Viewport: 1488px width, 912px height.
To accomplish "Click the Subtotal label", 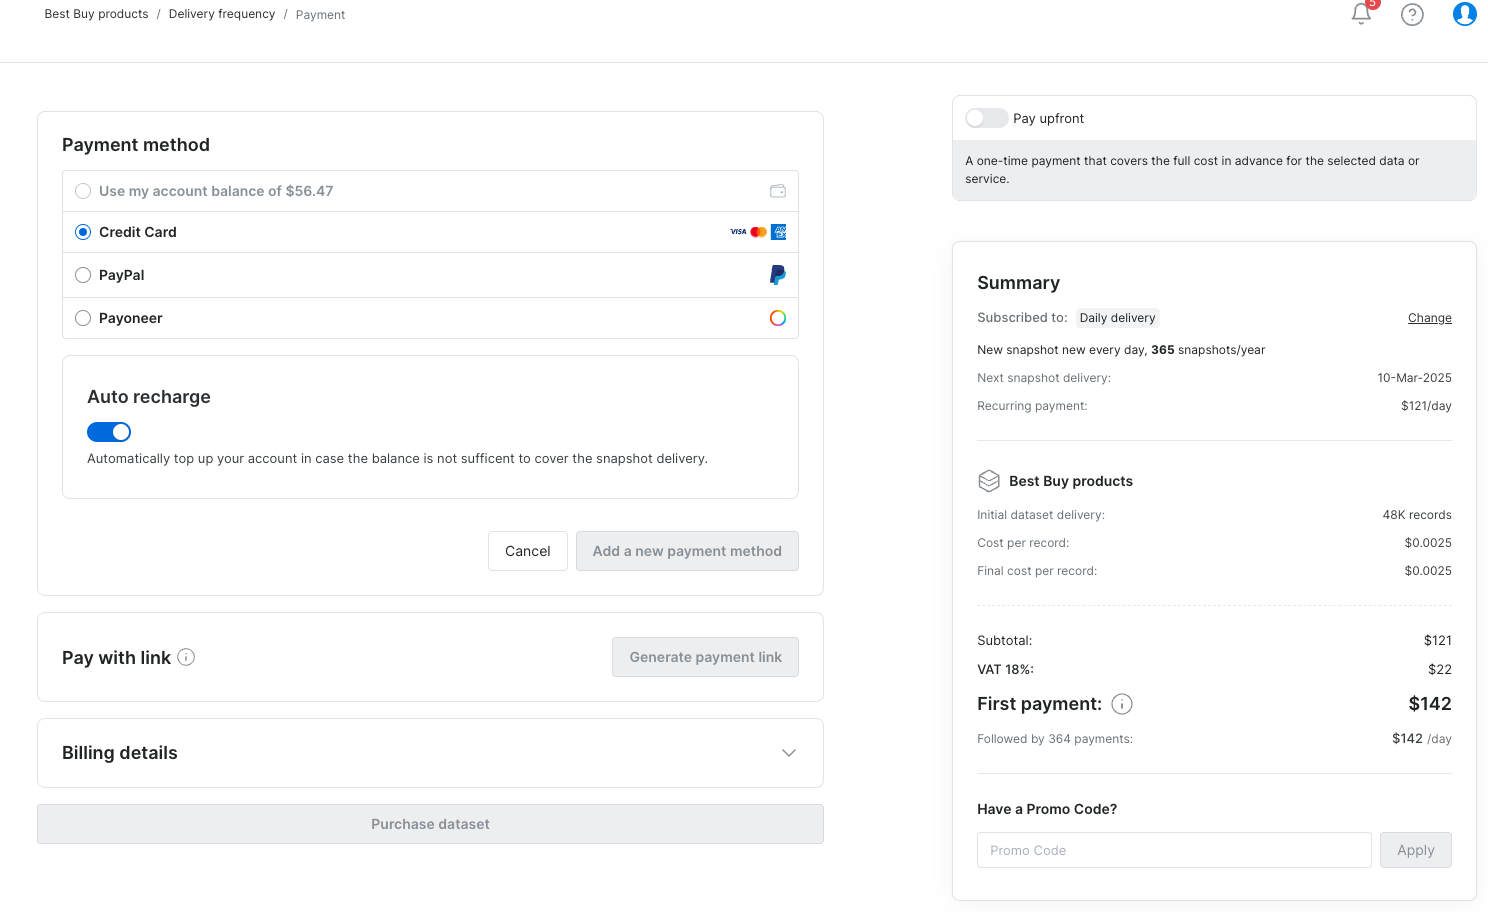I will coord(1004,640).
